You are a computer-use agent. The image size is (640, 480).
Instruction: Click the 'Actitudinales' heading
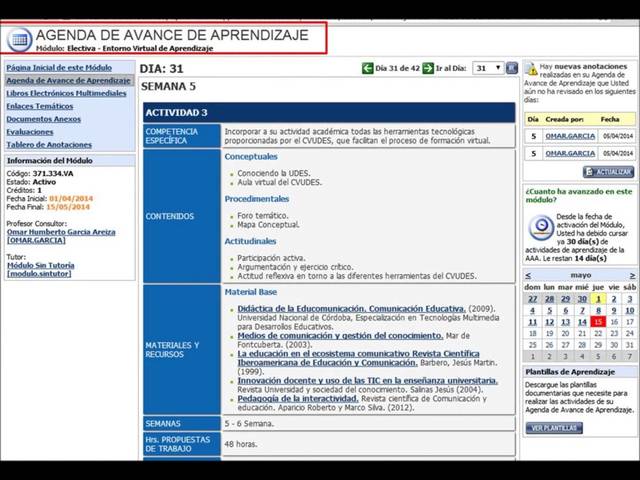250,242
